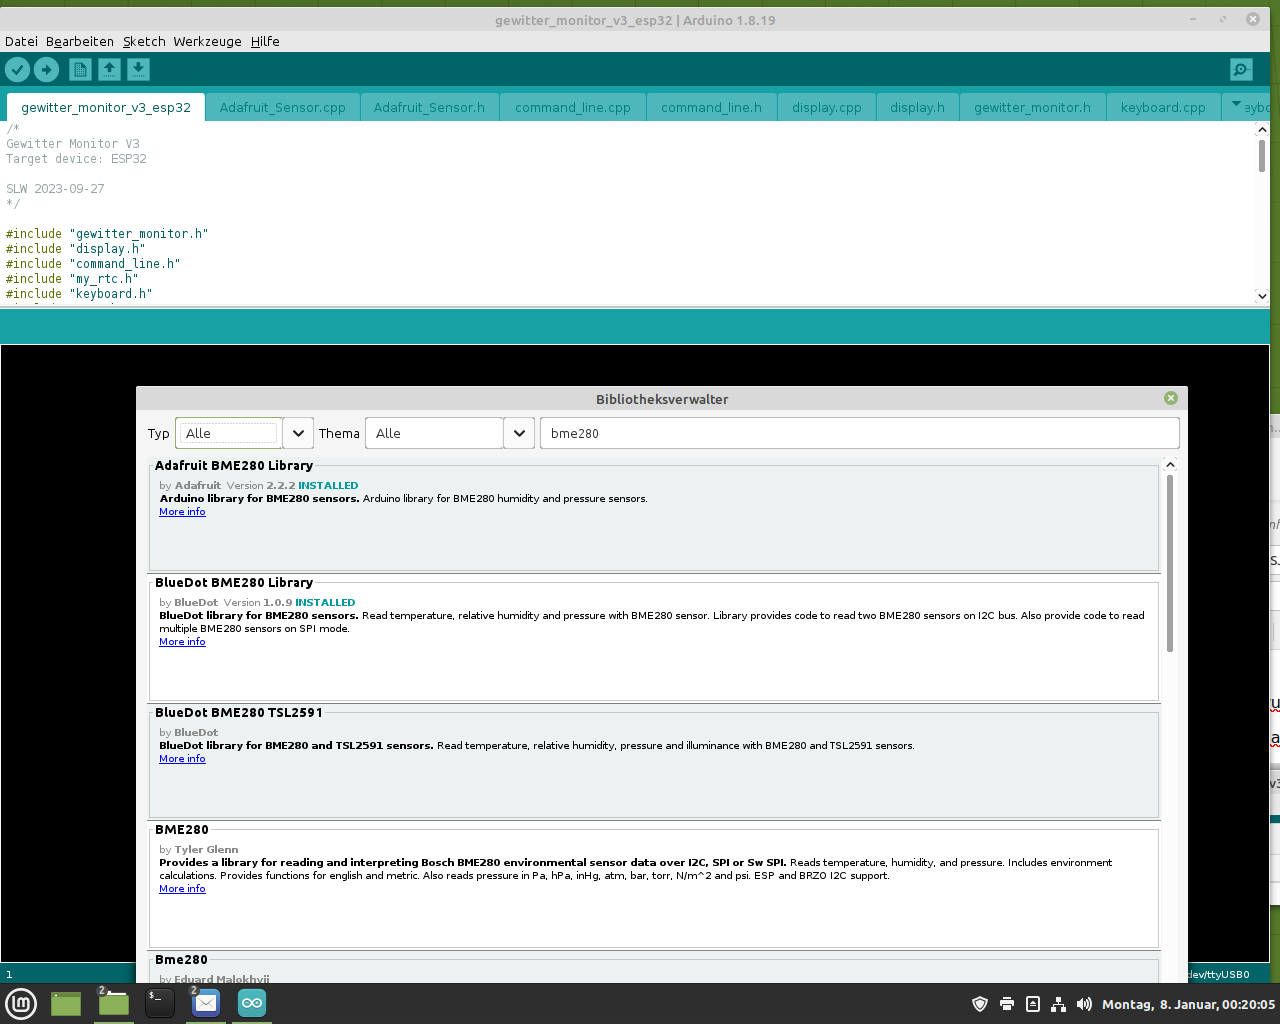Click the volume icon in system tray
Viewport: 1280px width, 1024px height.
[x=1084, y=1004]
